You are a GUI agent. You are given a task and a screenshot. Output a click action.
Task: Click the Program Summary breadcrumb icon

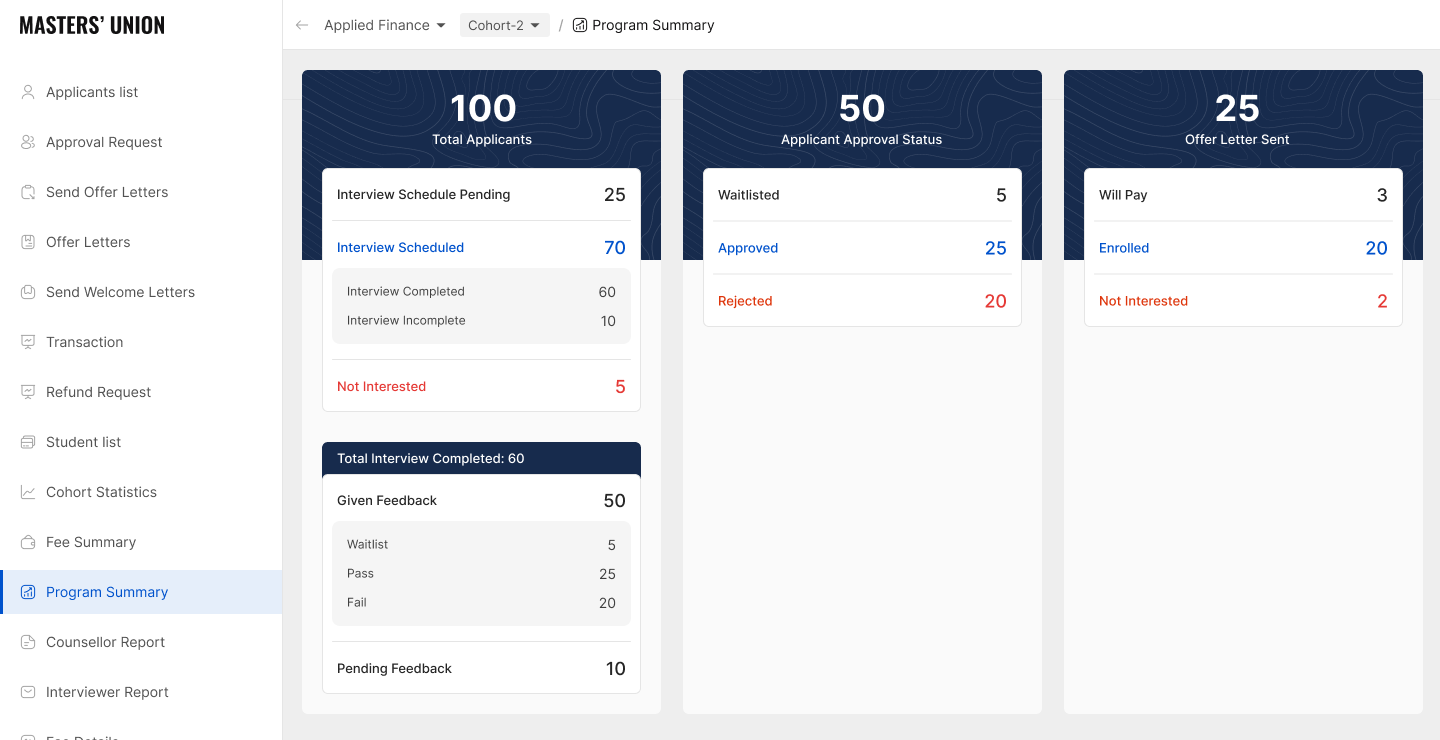point(580,25)
